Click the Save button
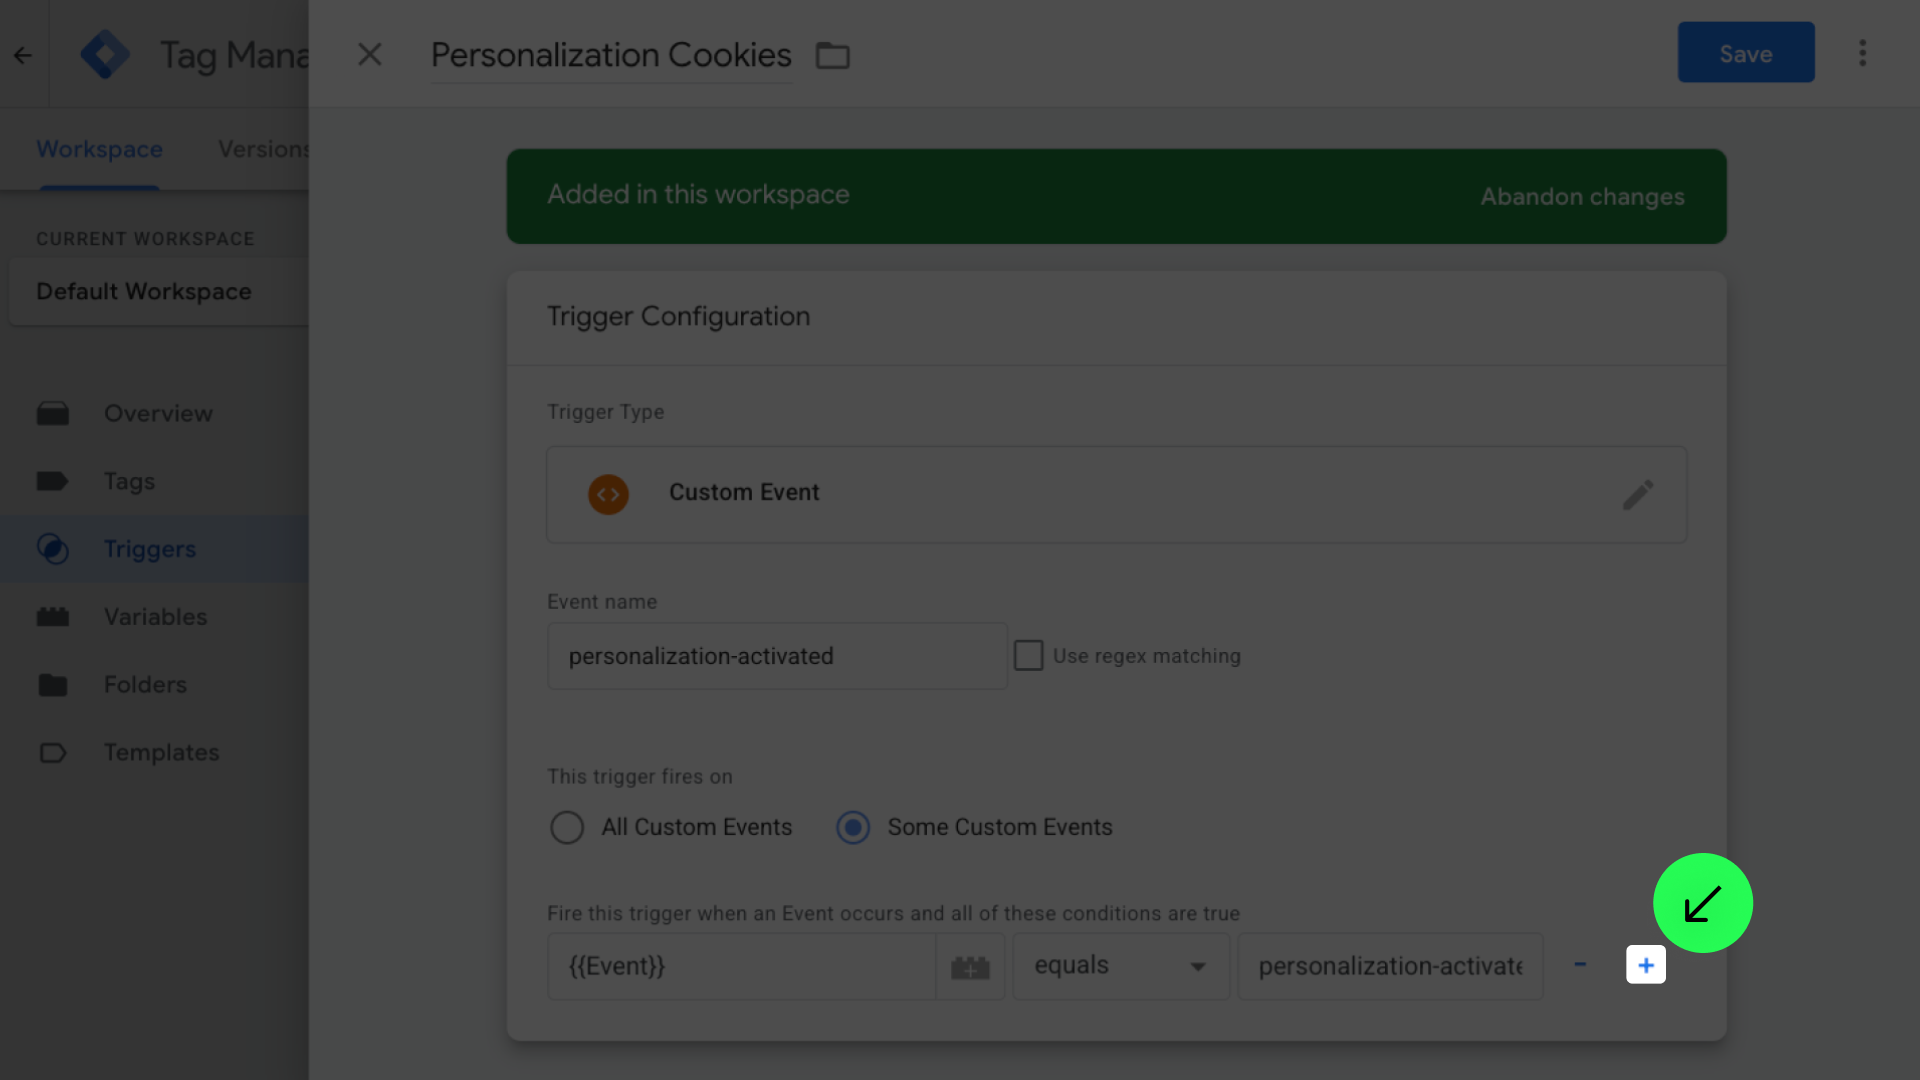 tap(1746, 52)
